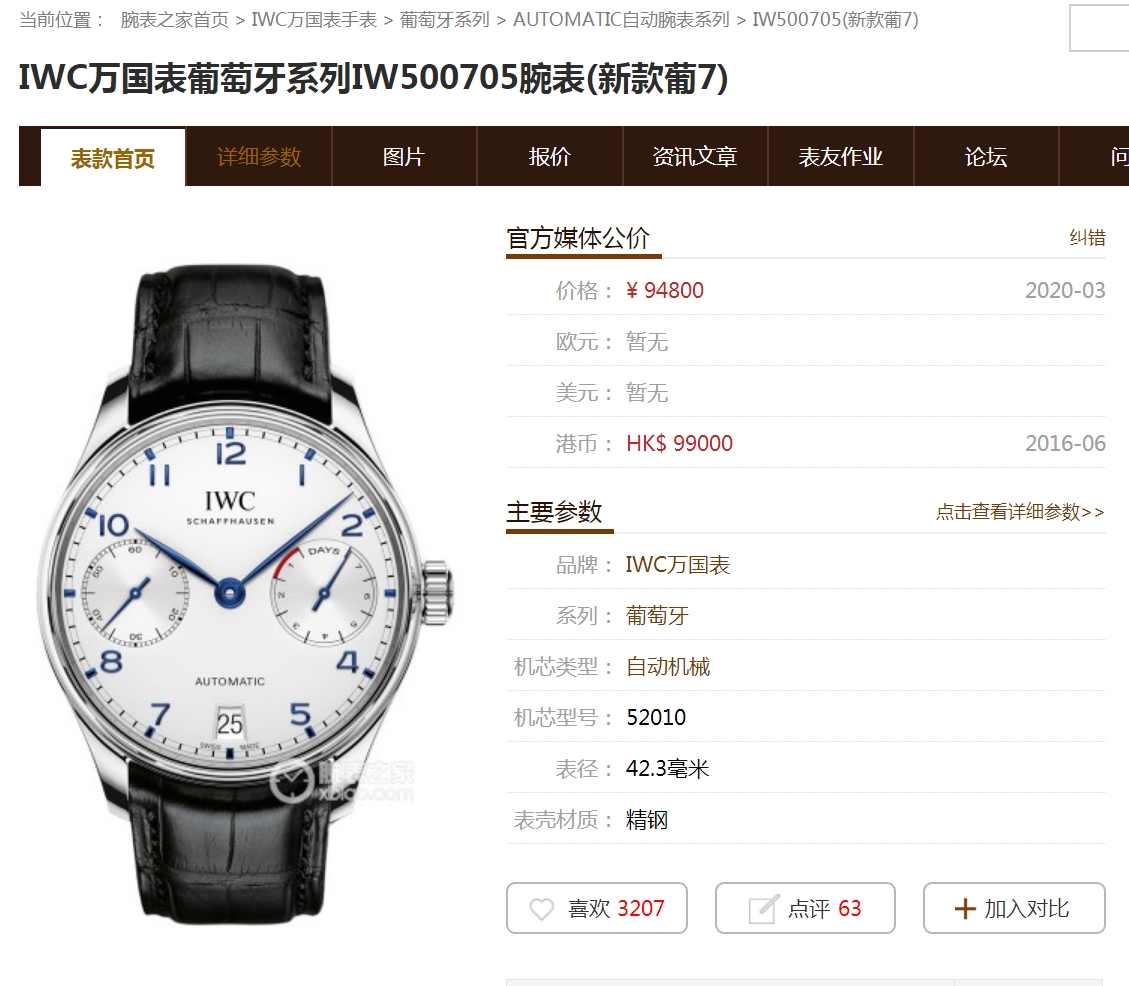Open the 论坛 tab

pyautogui.click(x=986, y=156)
